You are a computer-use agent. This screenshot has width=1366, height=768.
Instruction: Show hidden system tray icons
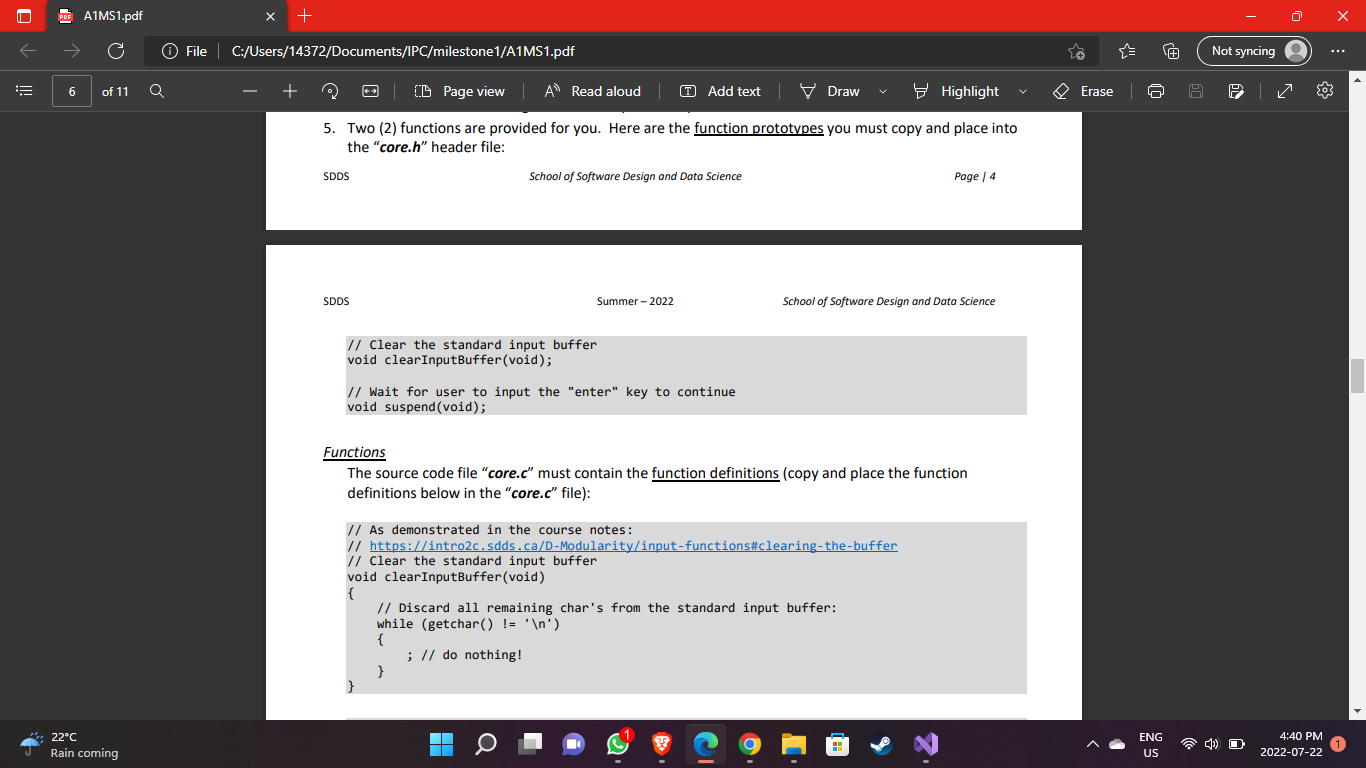[1094, 744]
